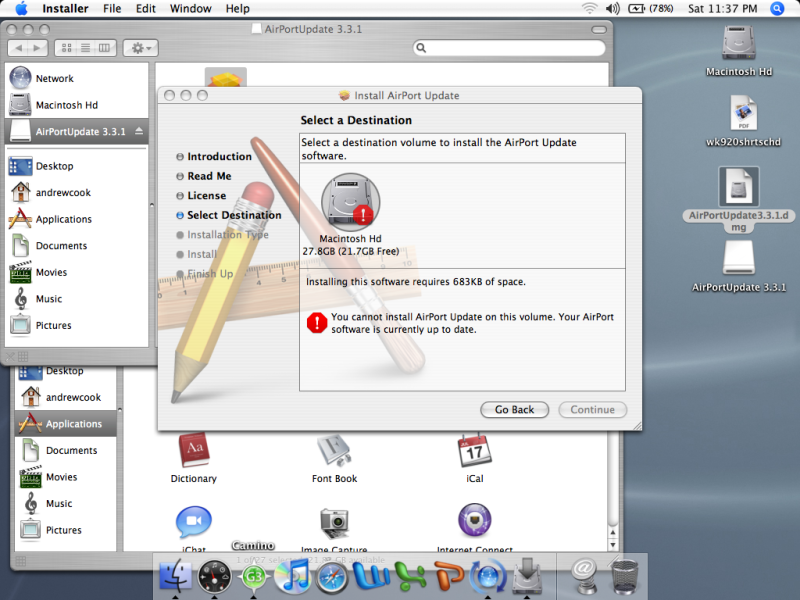Image resolution: width=800 pixels, height=600 pixels.
Task: Select mounted AirPortUpdate 3.3.1 volume on desktop
Action: click(x=738, y=258)
